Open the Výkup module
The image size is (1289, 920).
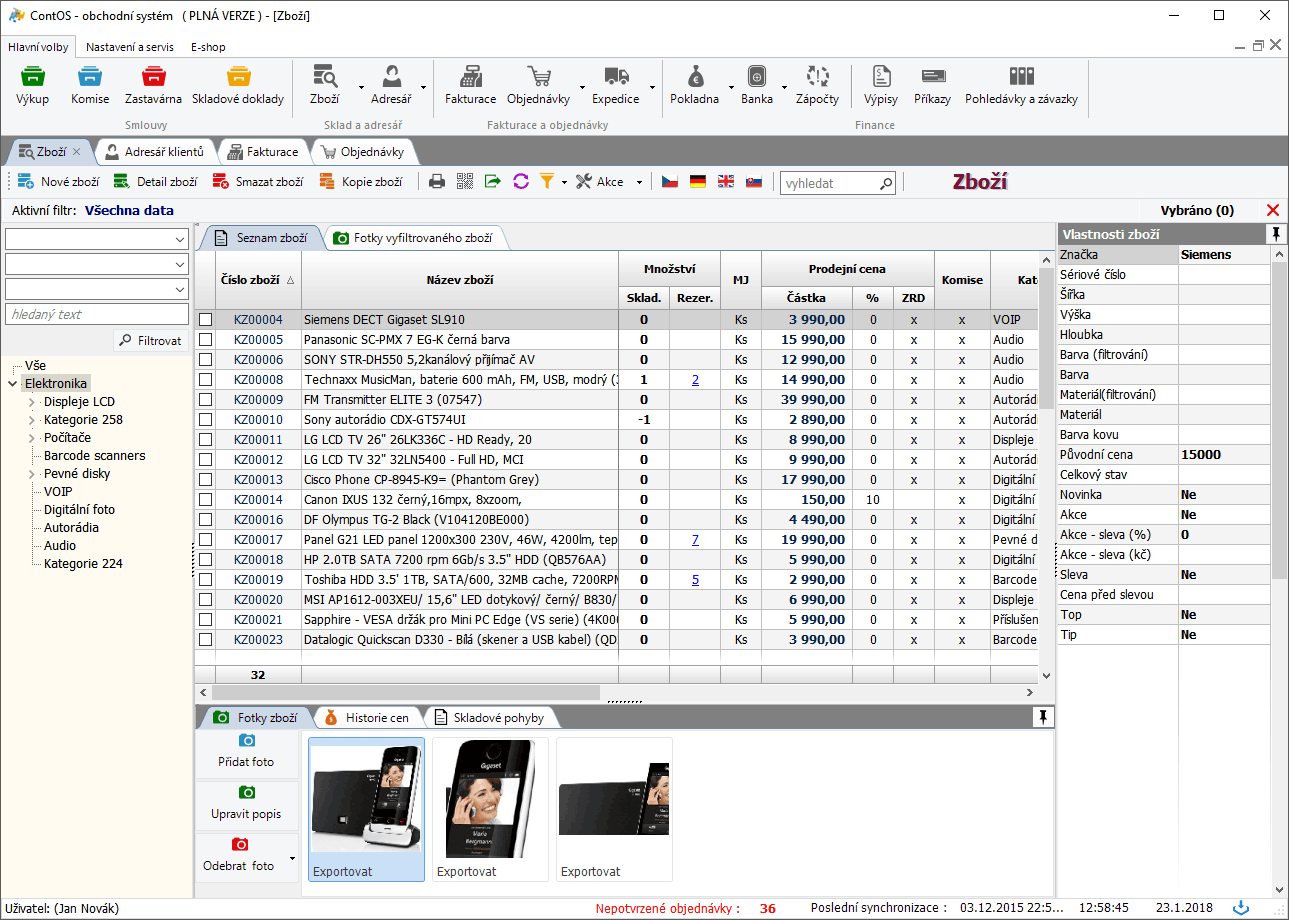32,85
